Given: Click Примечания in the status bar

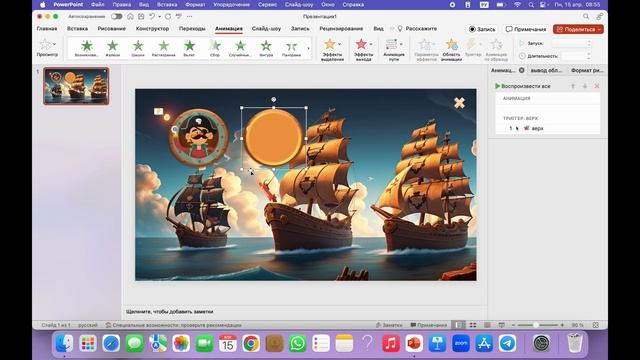Looking at the screenshot, I should coord(429,325).
